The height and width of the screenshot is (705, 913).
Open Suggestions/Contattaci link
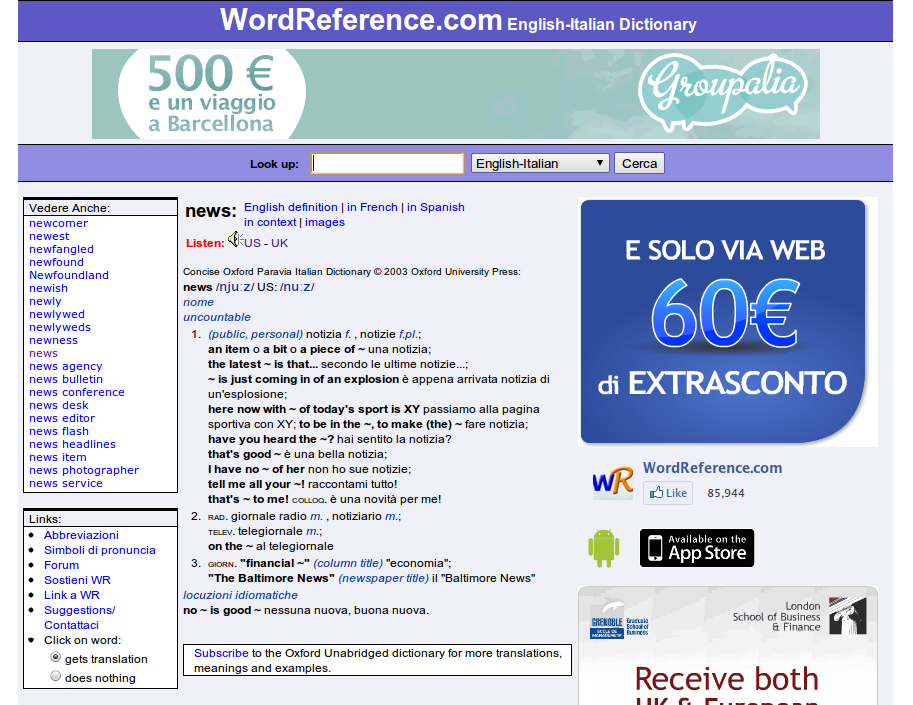(x=80, y=618)
